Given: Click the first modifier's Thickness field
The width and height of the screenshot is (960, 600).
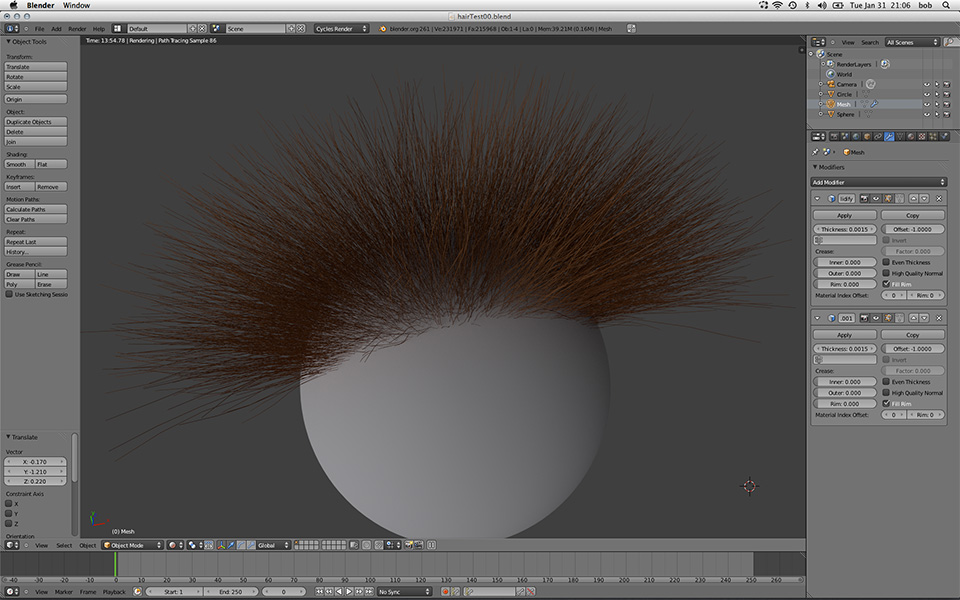Looking at the screenshot, I should pyautogui.click(x=845, y=230).
